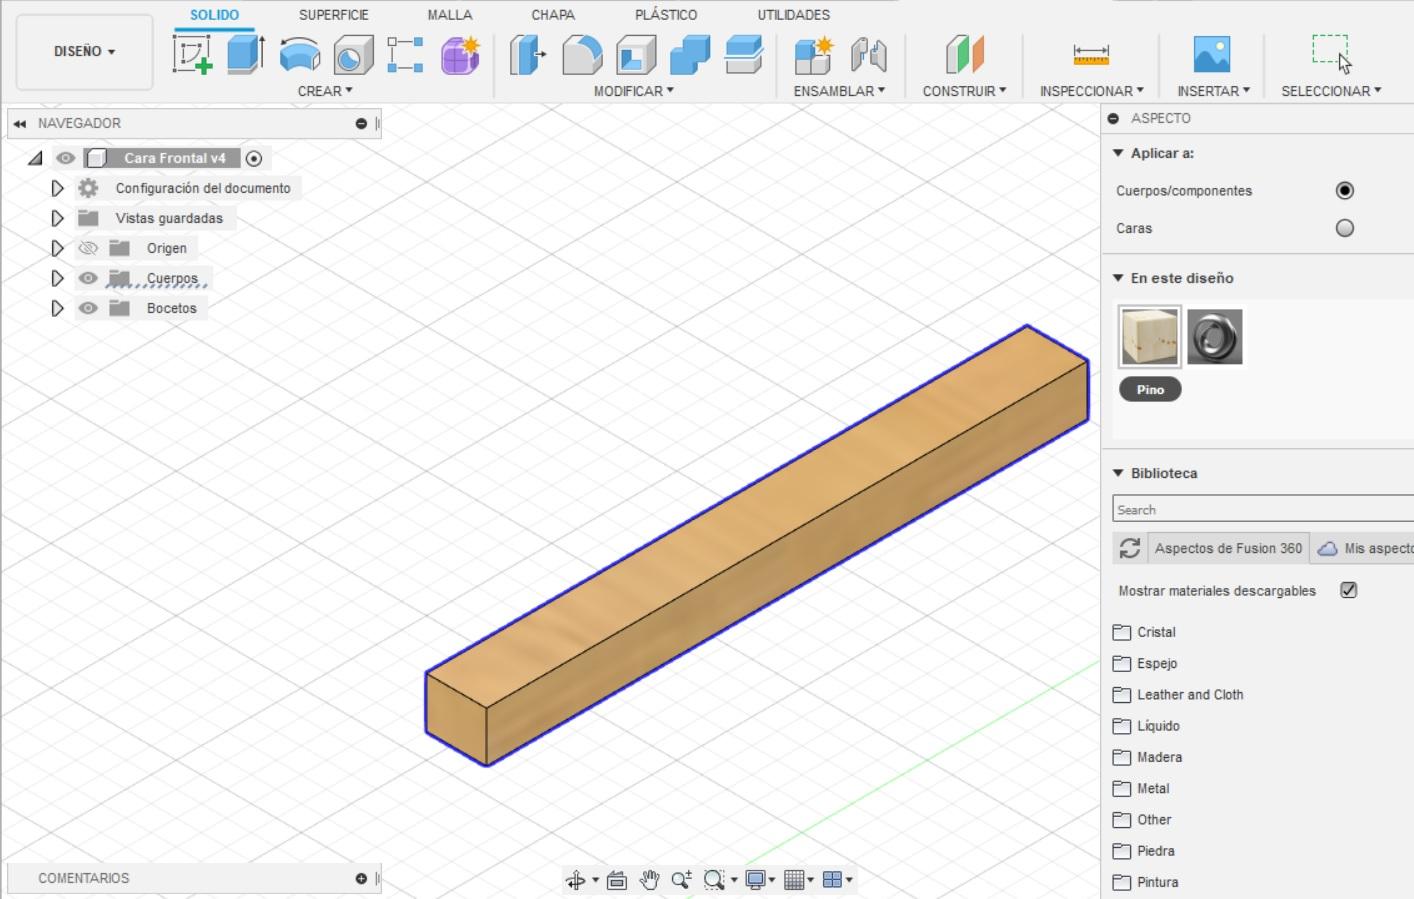Click the appearance Search field
Viewport: 1414px width, 899px height.
pos(1263,509)
